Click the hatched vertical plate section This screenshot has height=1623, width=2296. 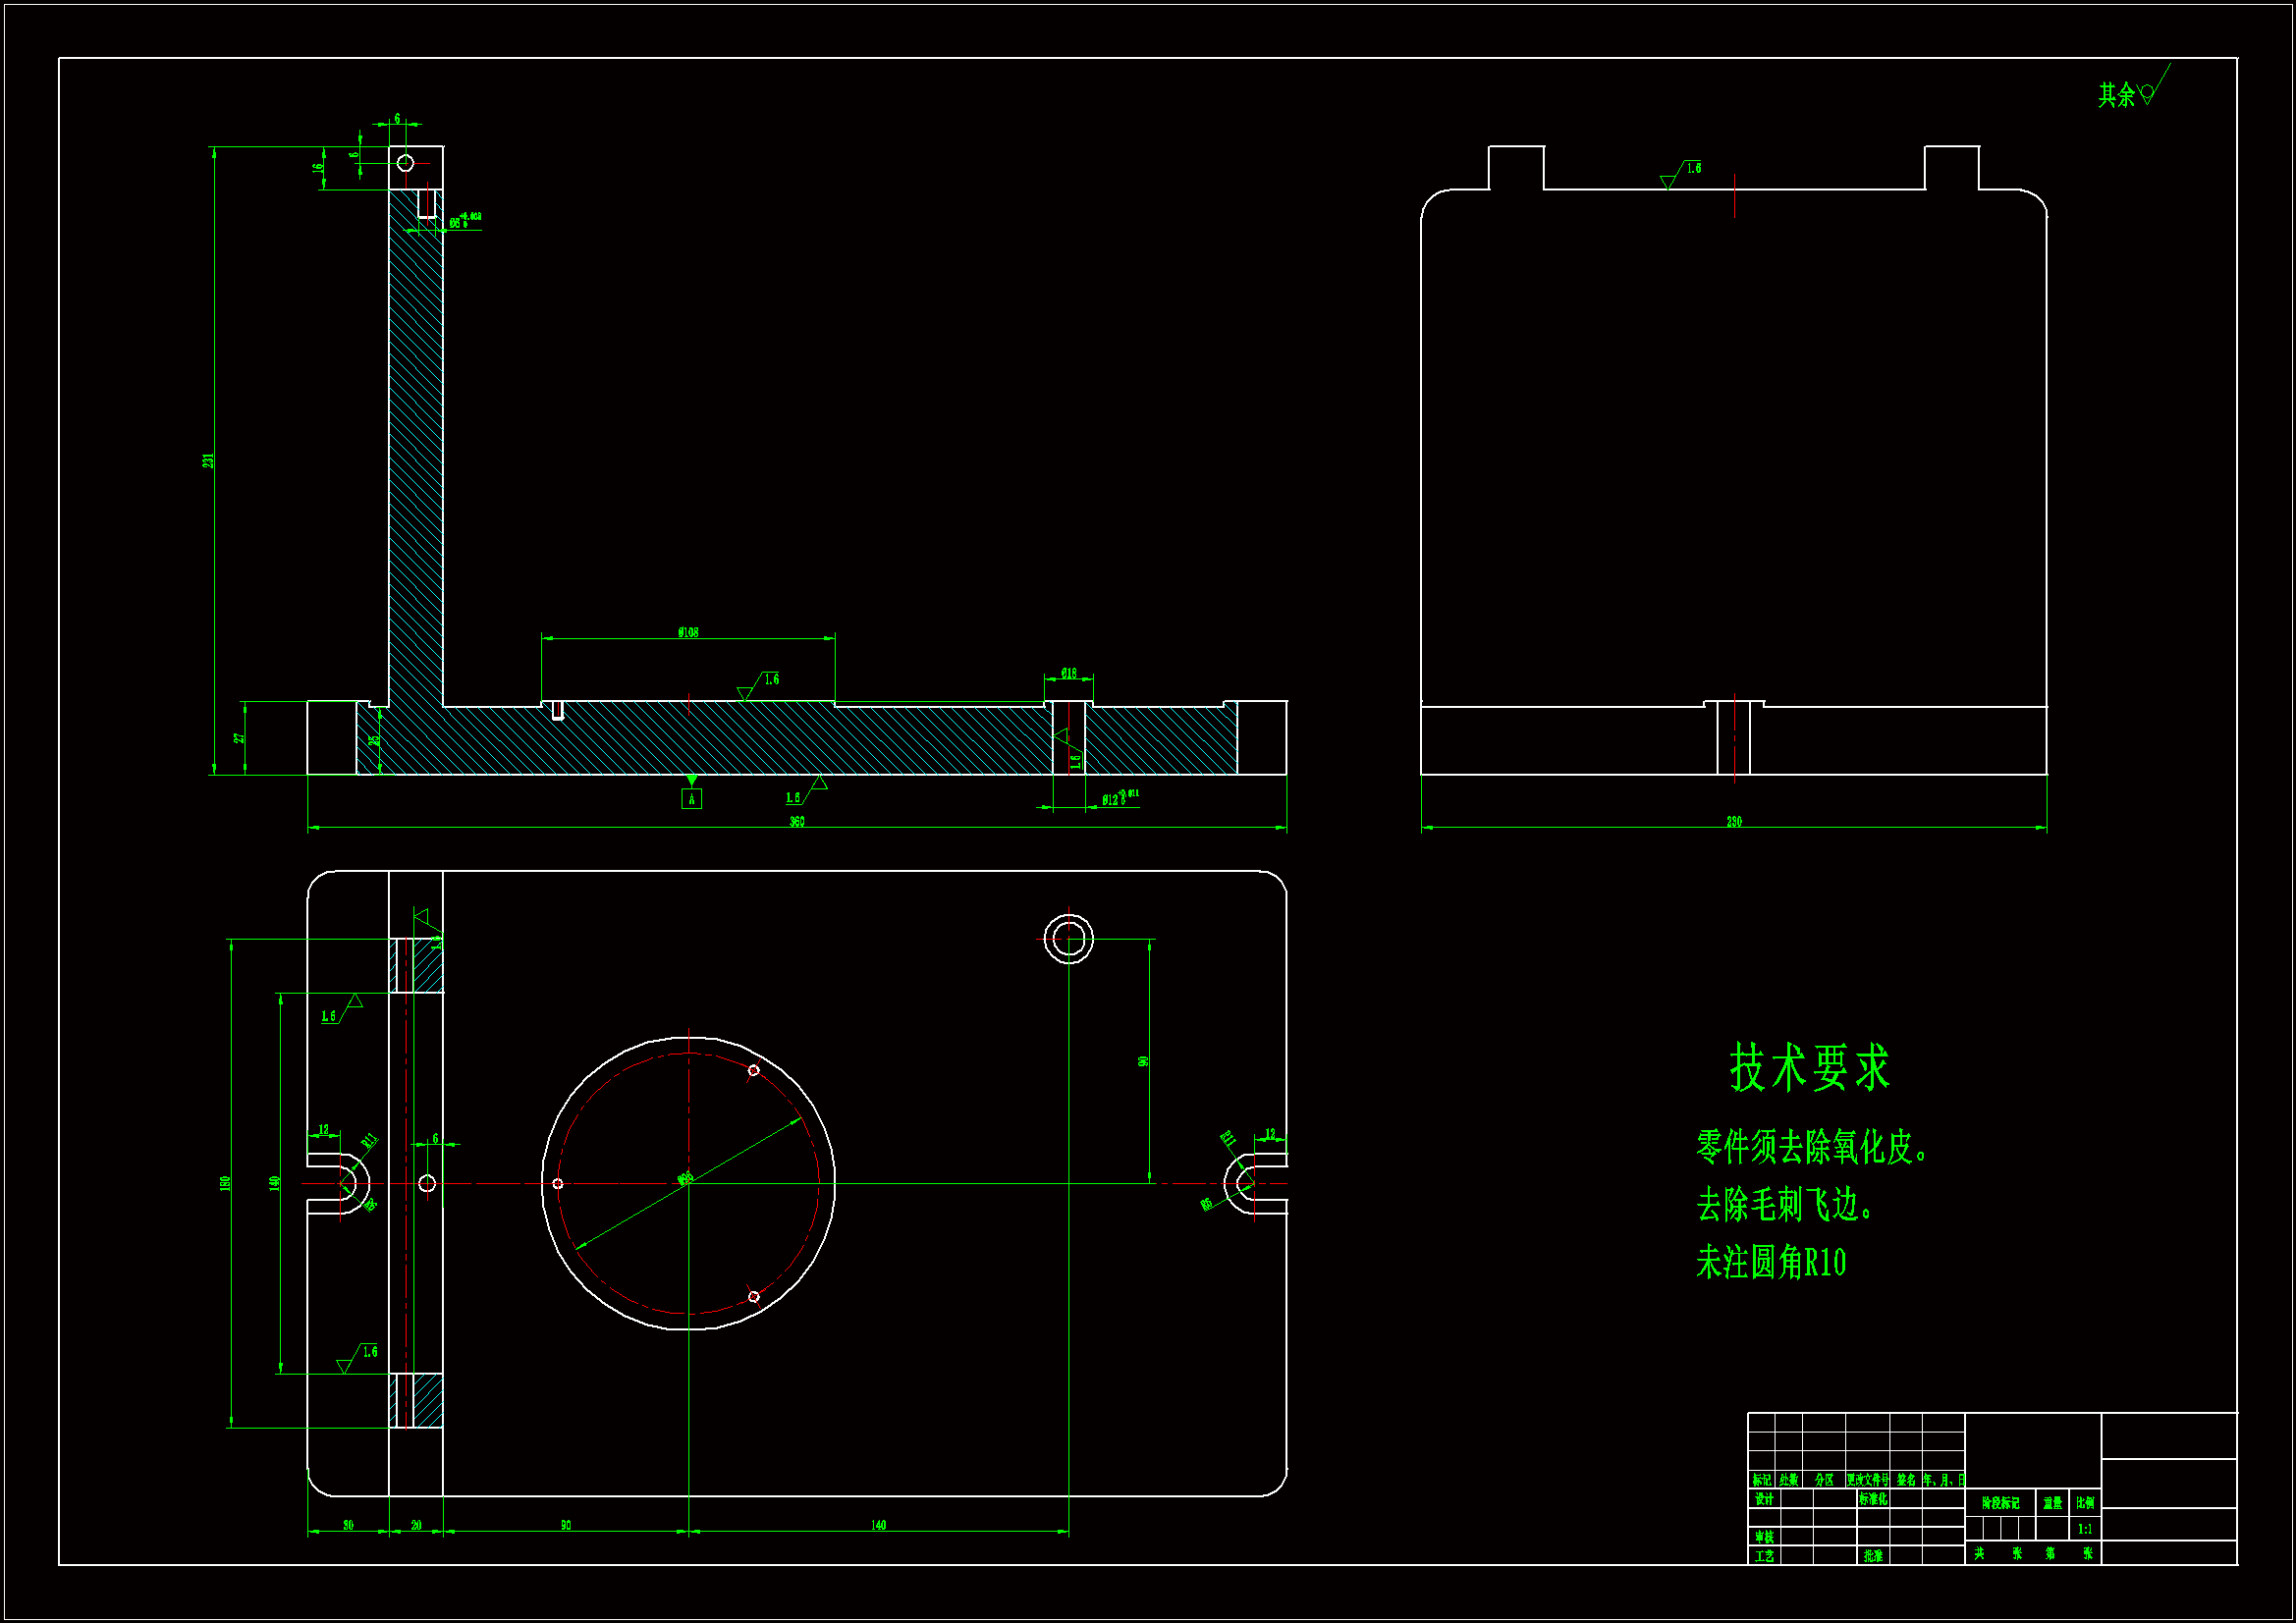(415, 450)
